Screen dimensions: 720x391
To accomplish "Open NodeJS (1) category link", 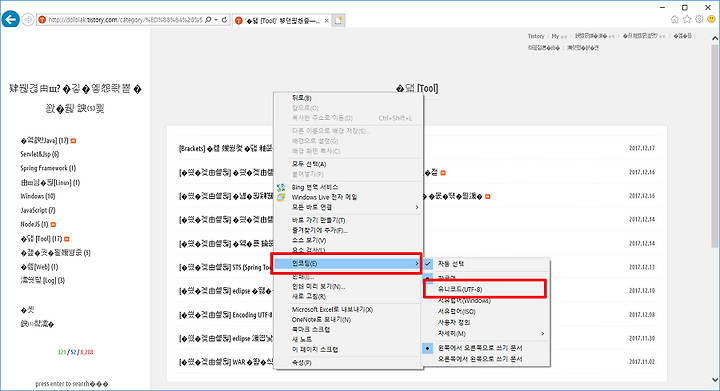I will coord(34,224).
